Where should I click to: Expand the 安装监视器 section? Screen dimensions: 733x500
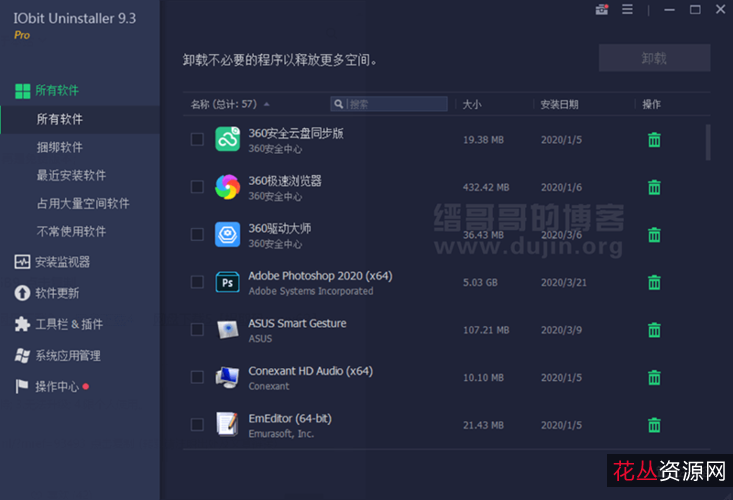click(x=62, y=262)
